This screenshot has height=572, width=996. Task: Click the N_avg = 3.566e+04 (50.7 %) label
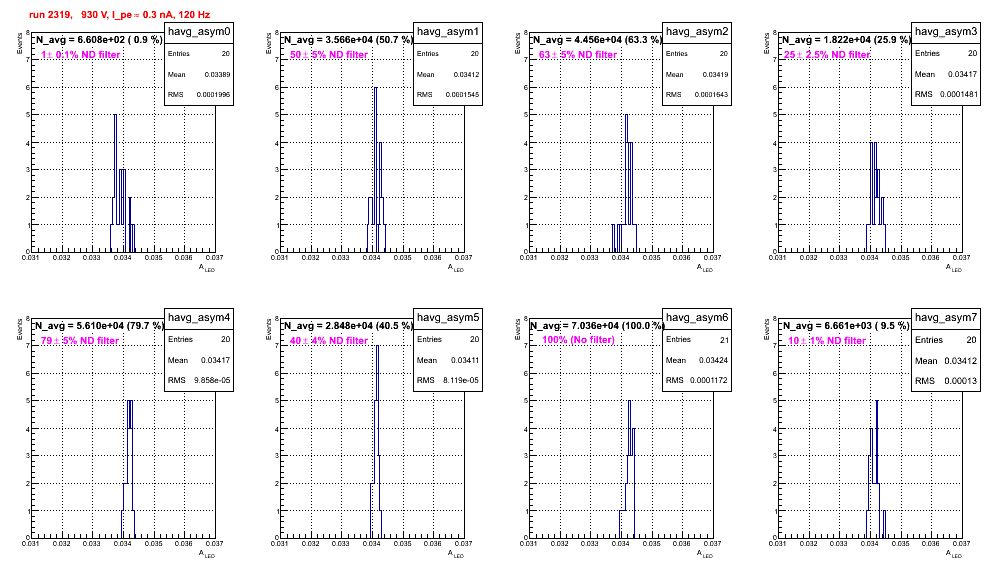(347, 39)
